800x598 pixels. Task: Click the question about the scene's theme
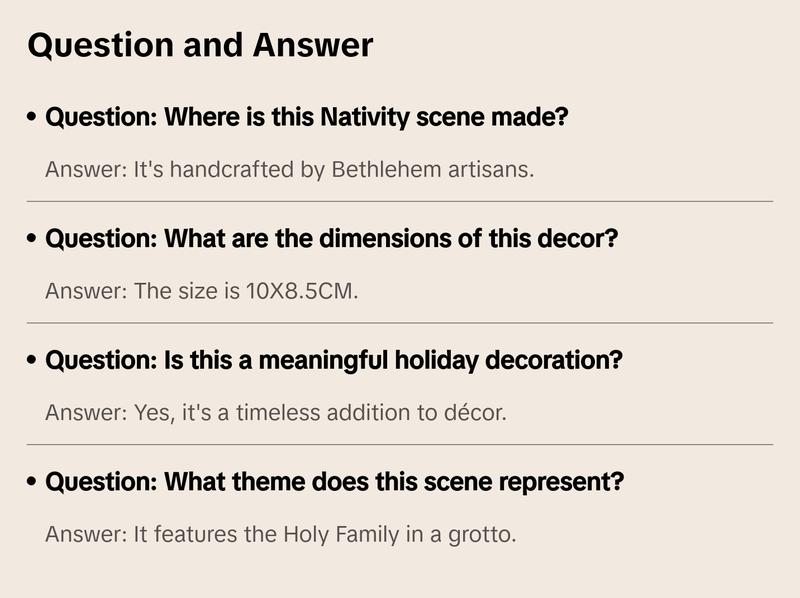335,482
